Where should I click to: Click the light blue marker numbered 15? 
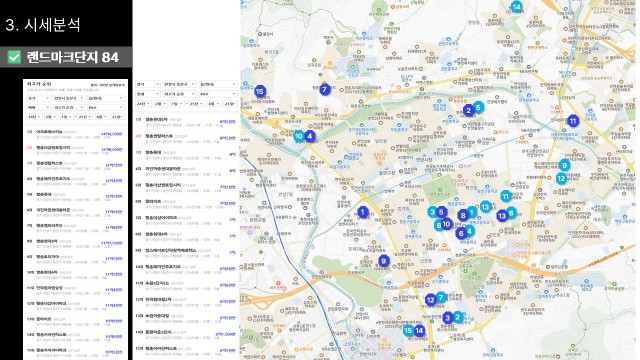click(x=408, y=331)
